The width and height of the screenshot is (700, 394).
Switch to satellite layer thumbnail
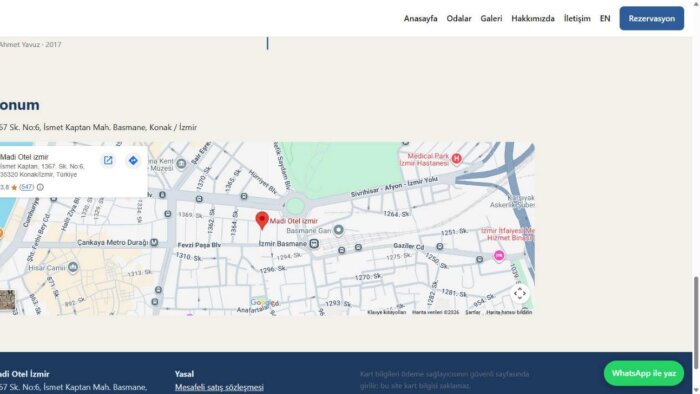[x=7, y=300]
